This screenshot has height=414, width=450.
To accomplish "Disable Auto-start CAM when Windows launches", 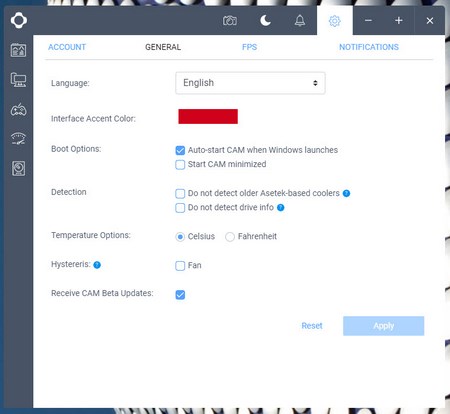I will point(180,150).
